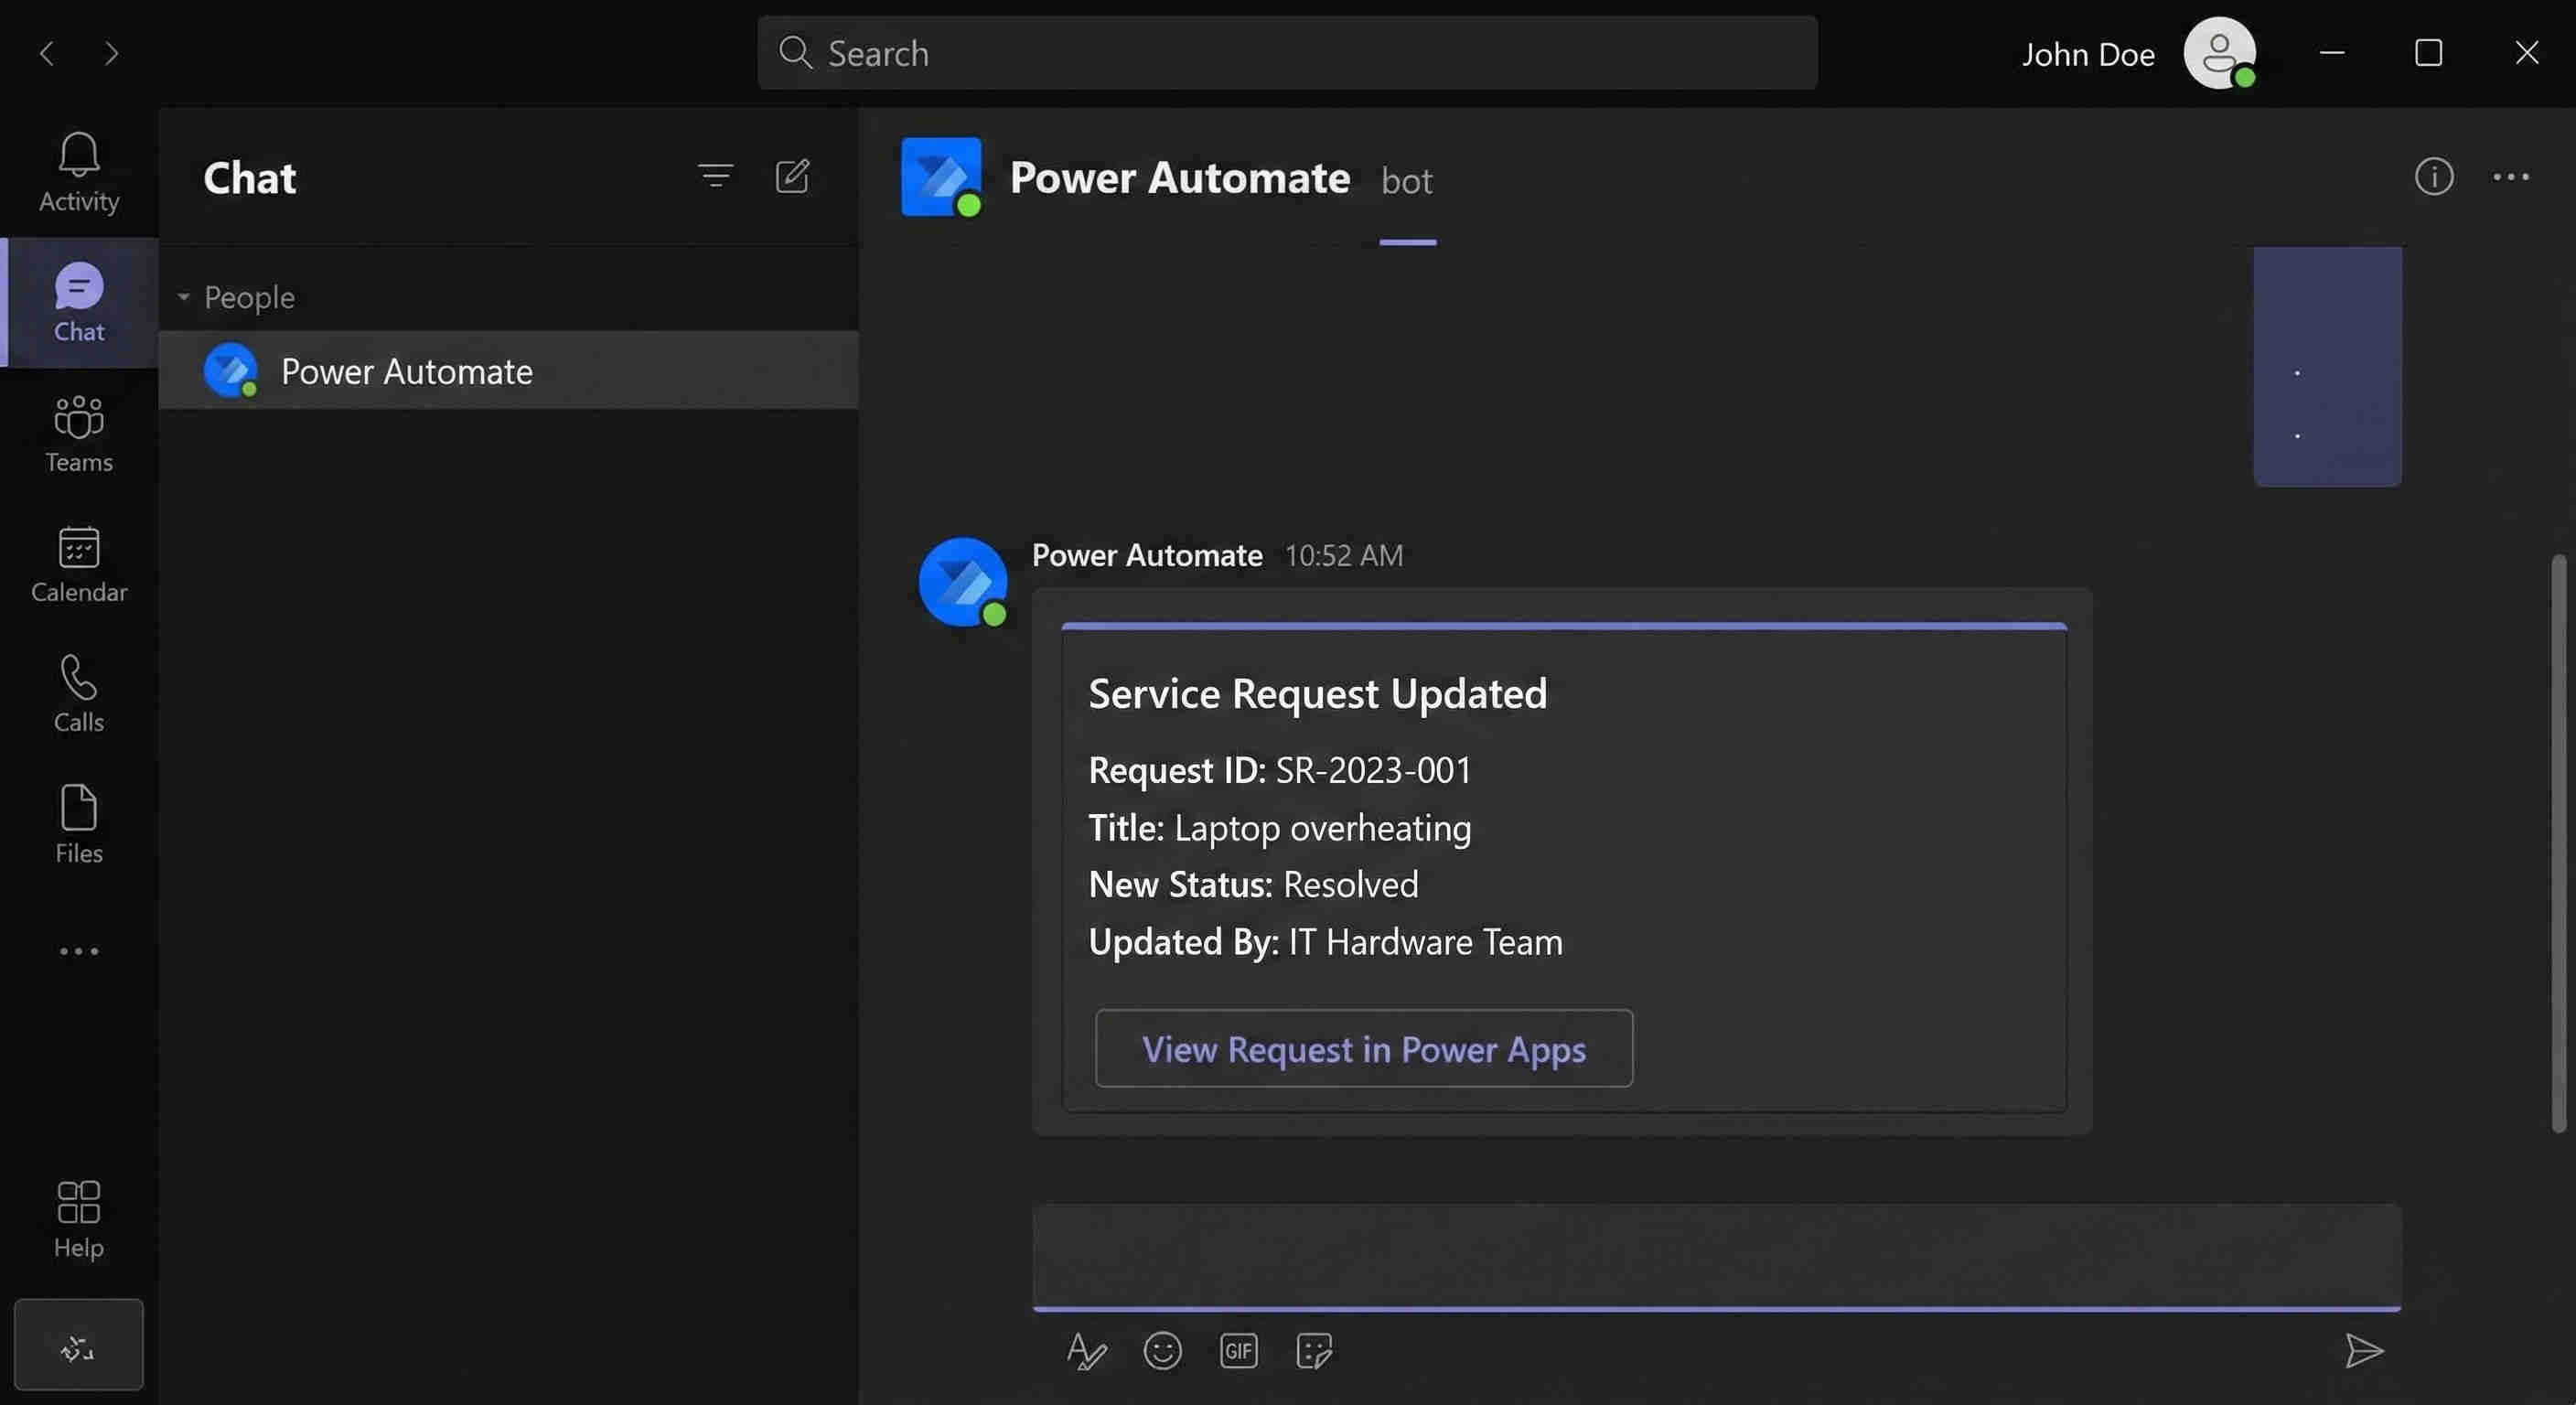Click Power Automate bot avatar in chat header

tap(941, 177)
